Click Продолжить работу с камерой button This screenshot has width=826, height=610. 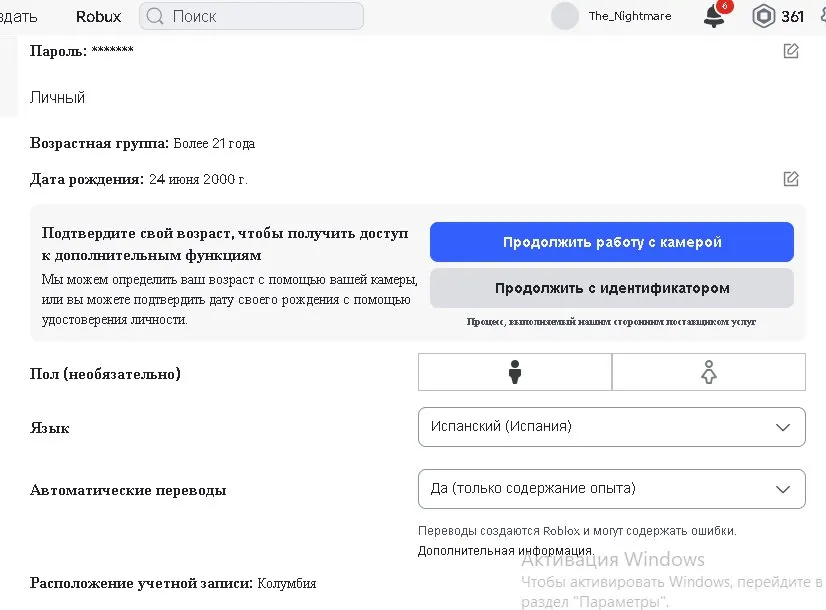(612, 242)
